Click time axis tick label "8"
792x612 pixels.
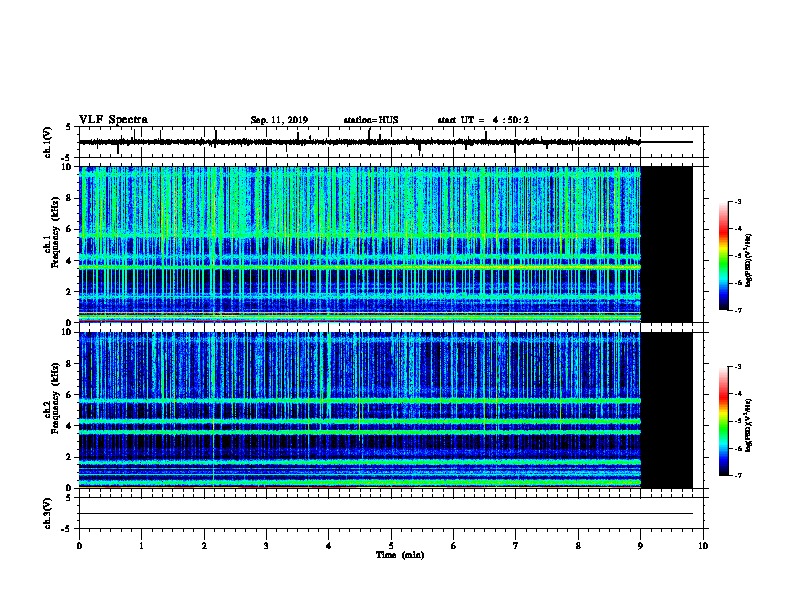578,546
